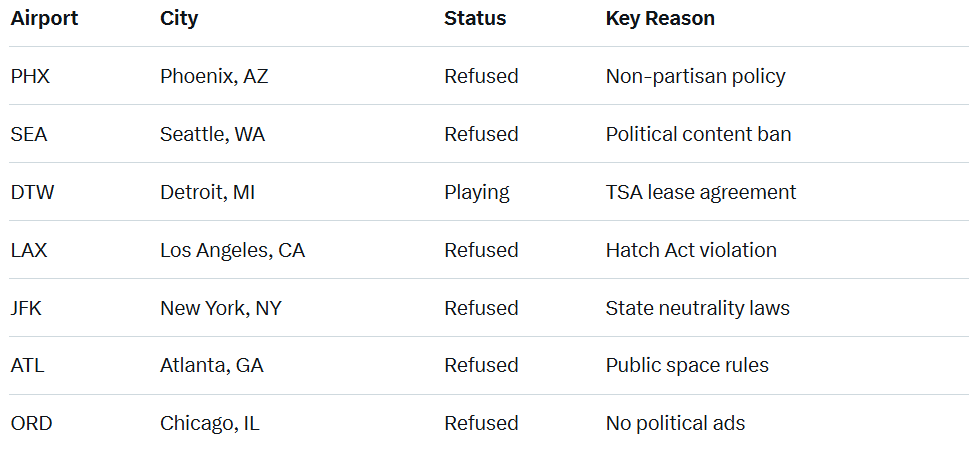Click the Playing status for Detroit

[x=477, y=192]
